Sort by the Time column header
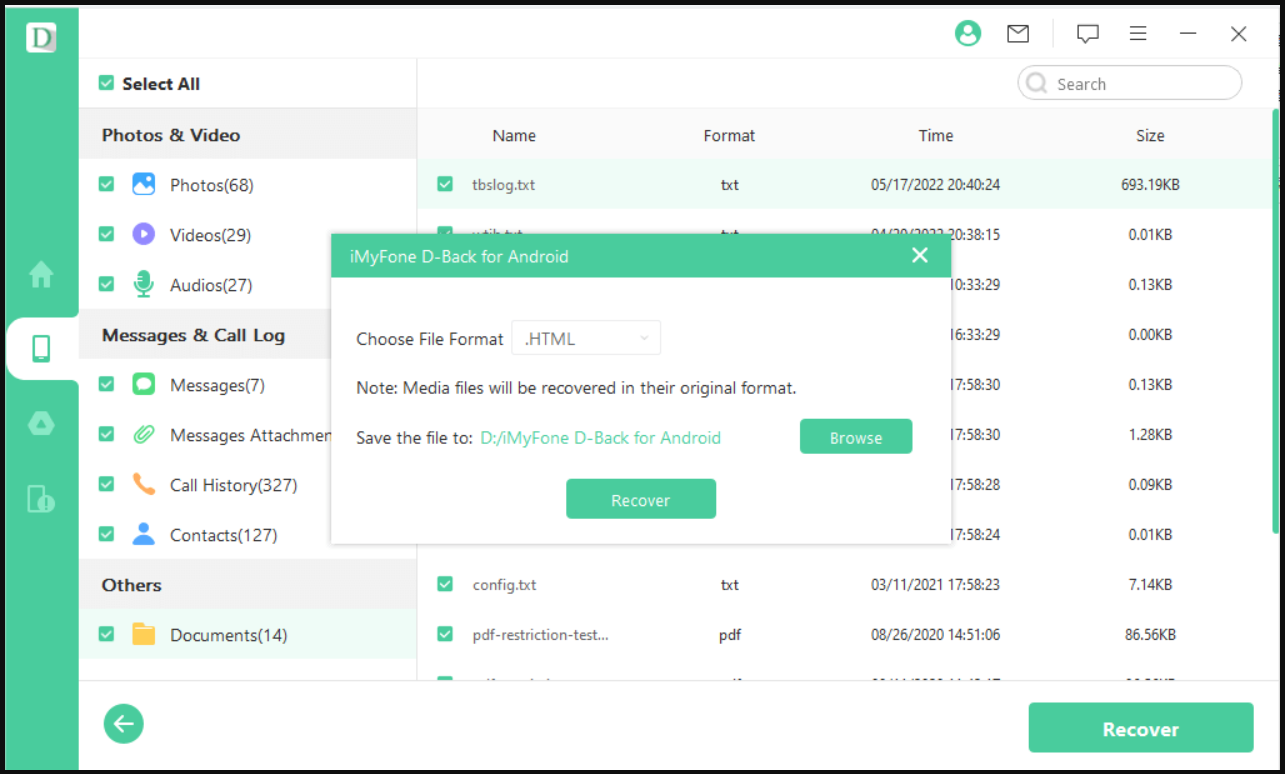The width and height of the screenshot is (1285, 774). (936, 135)
